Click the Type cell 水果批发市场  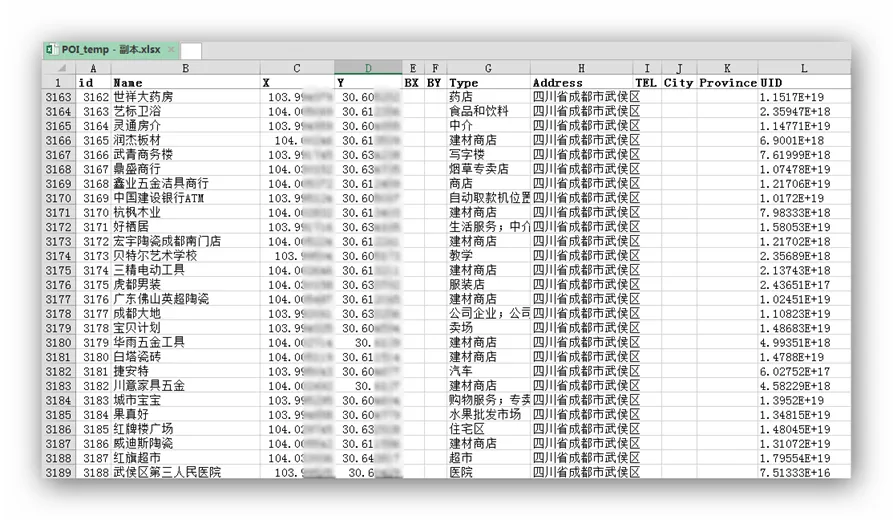488,415
